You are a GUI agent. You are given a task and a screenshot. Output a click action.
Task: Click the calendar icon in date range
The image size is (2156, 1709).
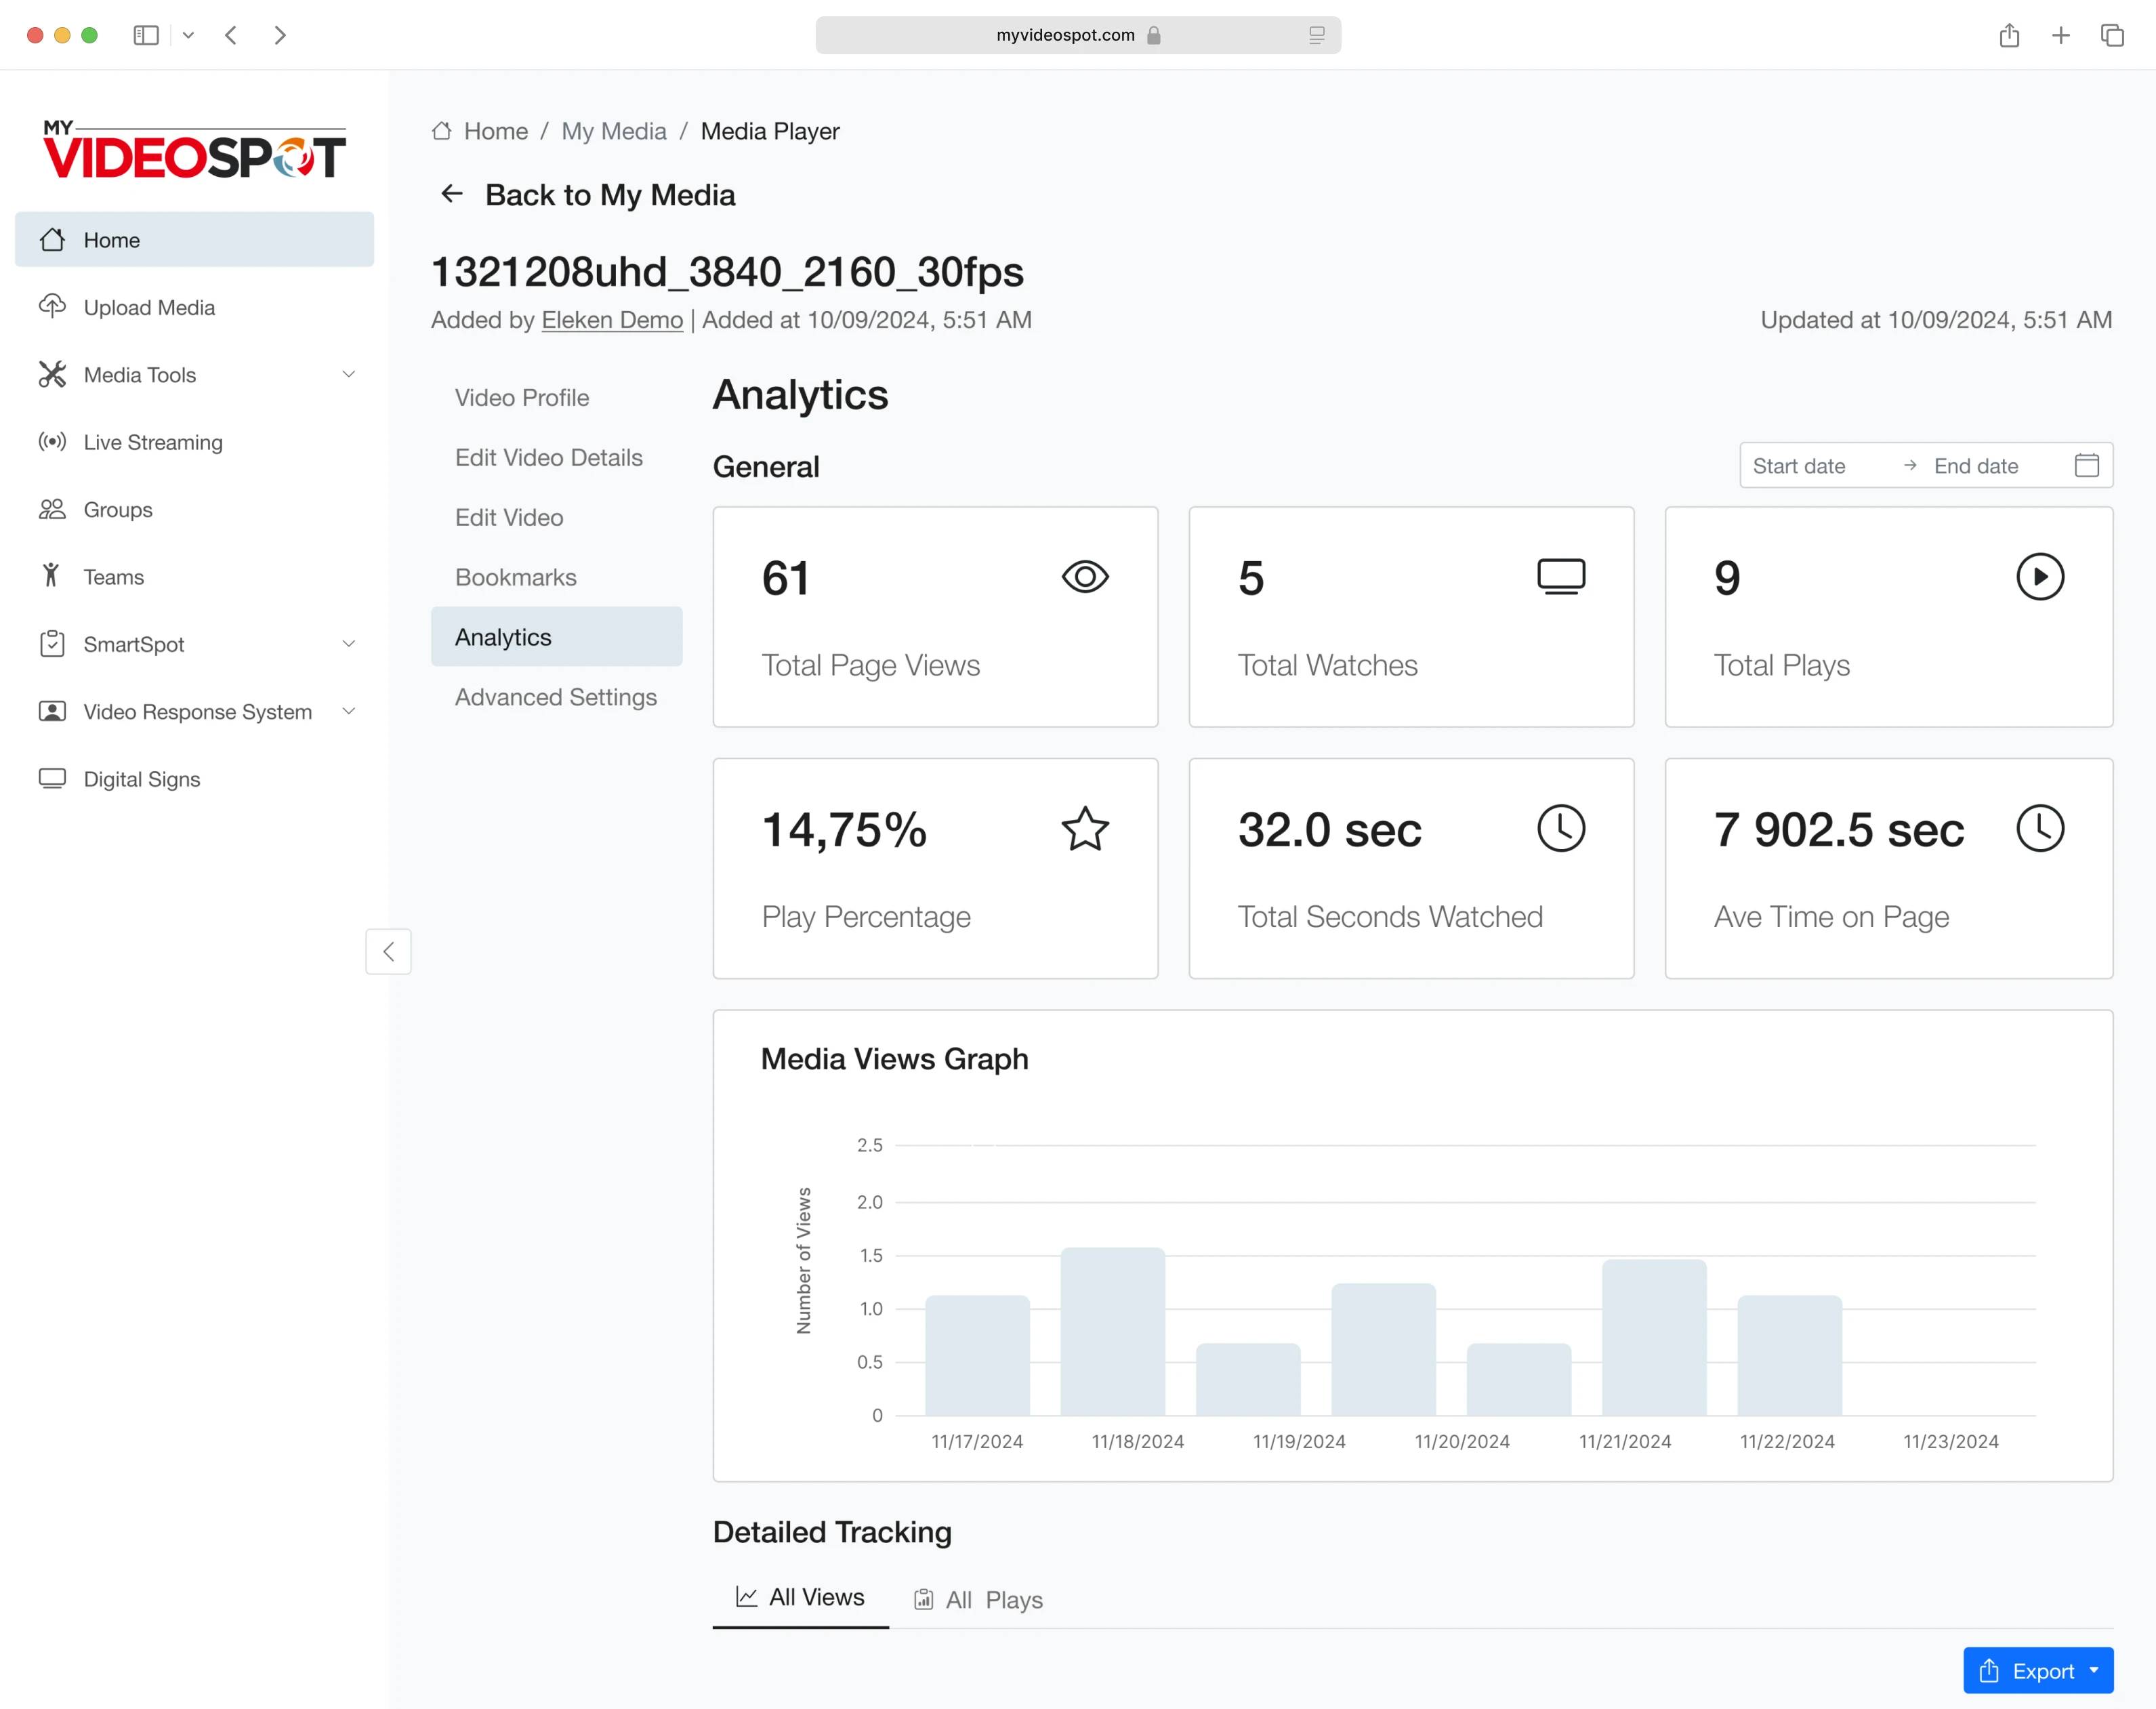(2086, 465)
